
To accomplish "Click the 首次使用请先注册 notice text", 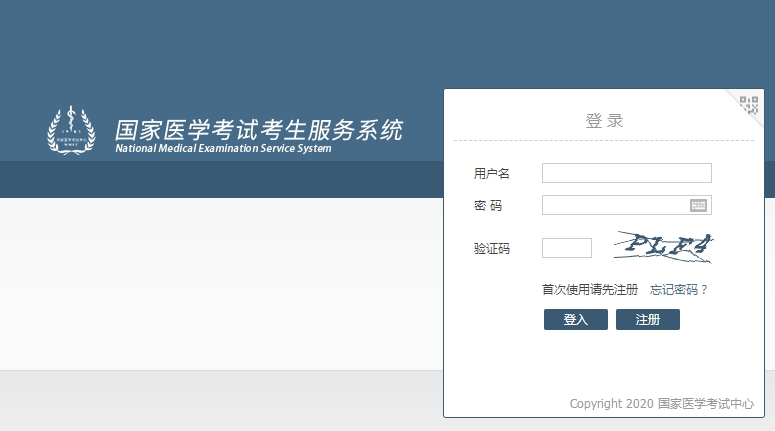I will click(590, 290).
